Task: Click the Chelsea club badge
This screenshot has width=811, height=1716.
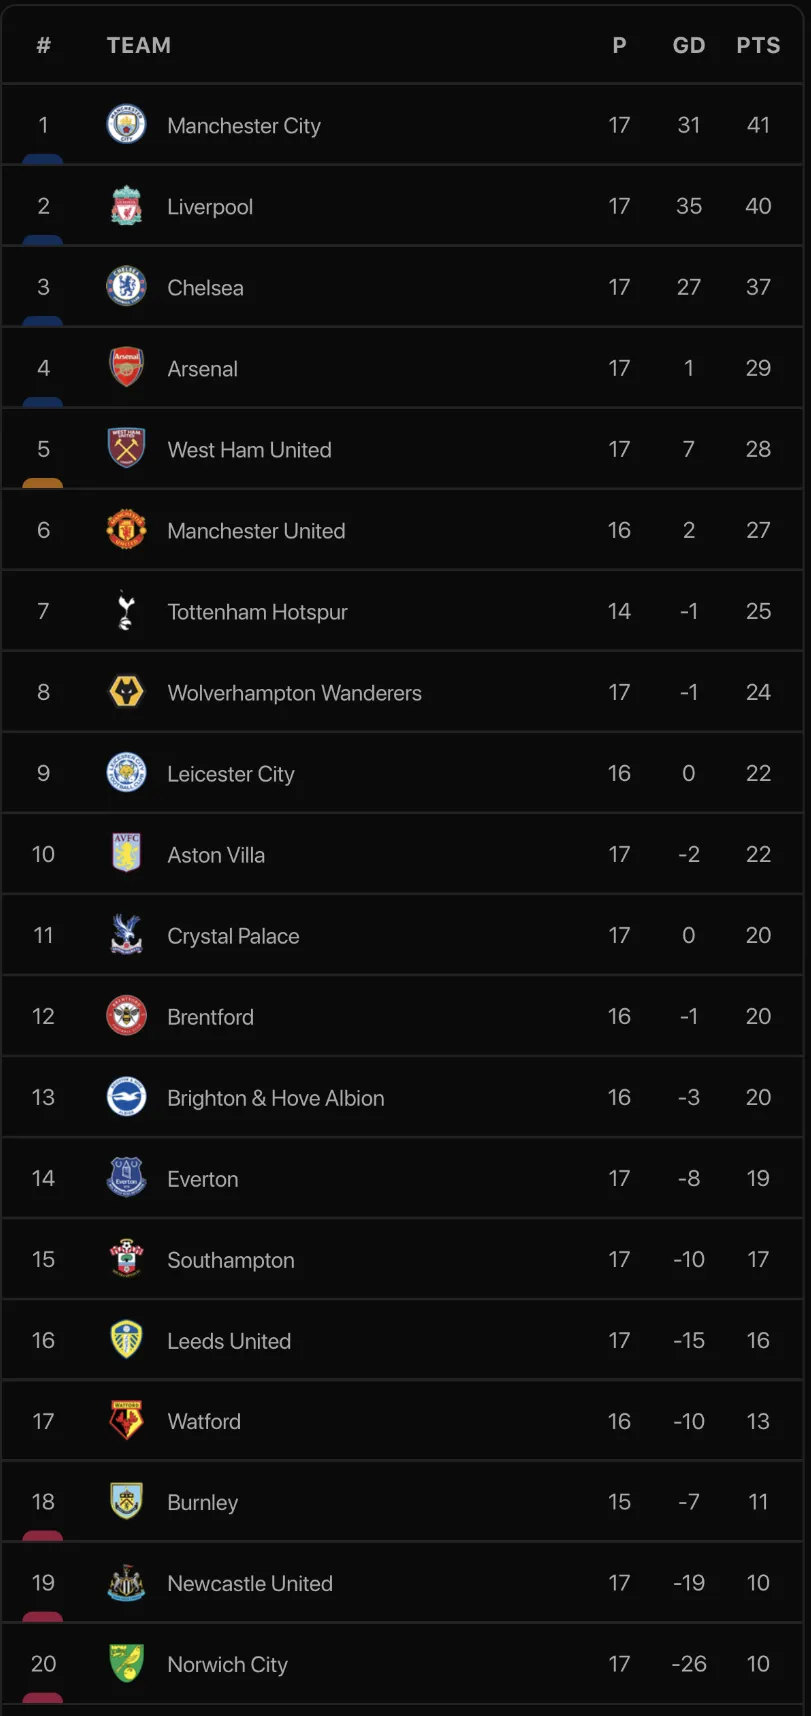Action: tap(126, 287)
